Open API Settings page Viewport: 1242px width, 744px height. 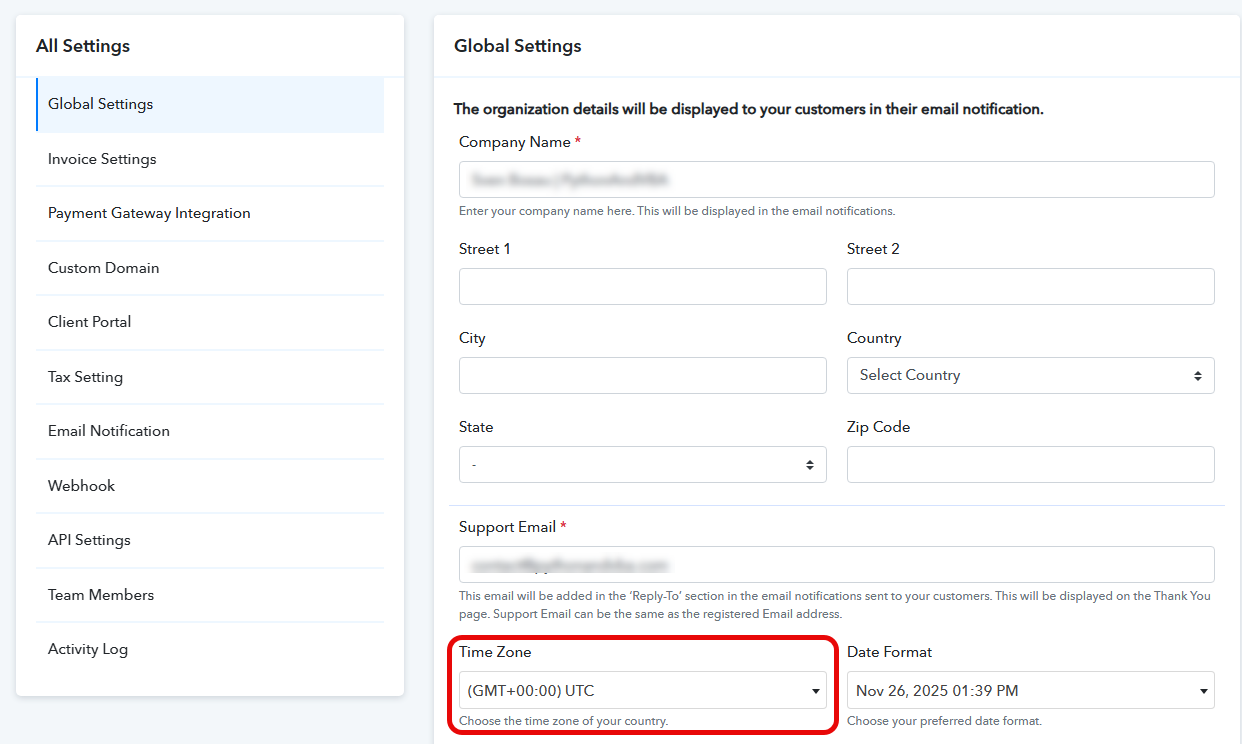90,540
